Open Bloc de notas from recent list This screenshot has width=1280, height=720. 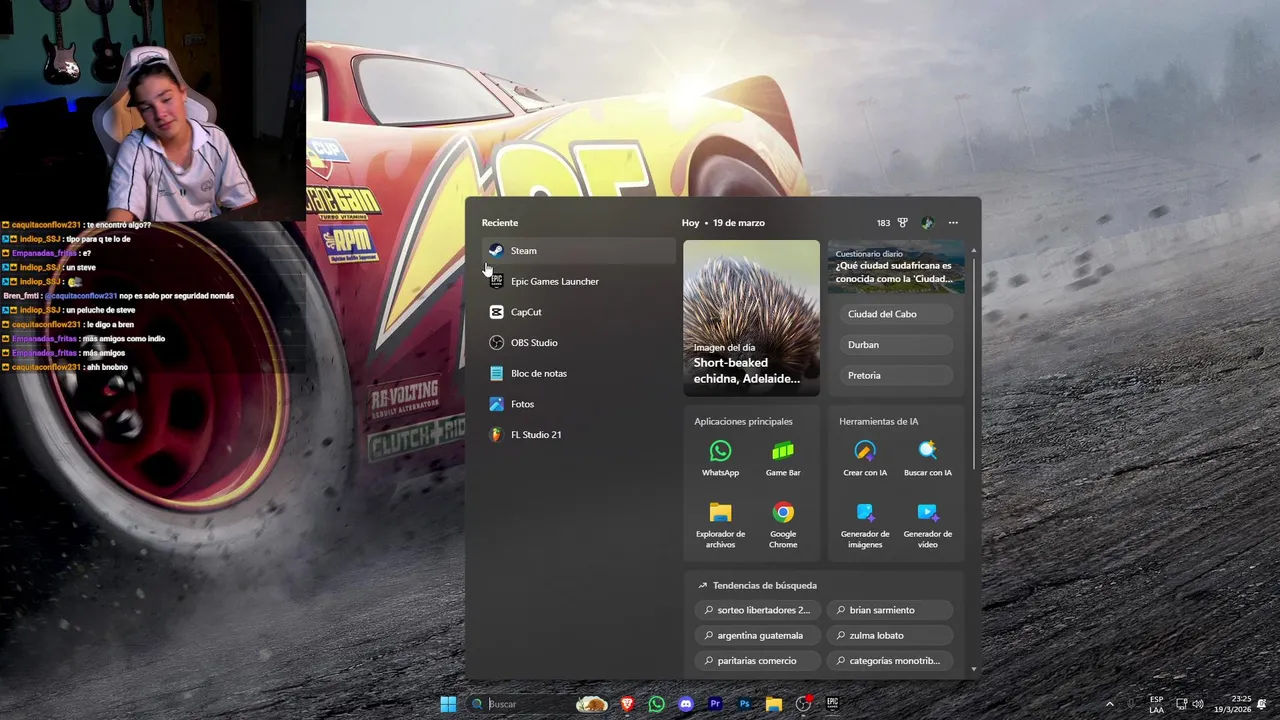578,373
